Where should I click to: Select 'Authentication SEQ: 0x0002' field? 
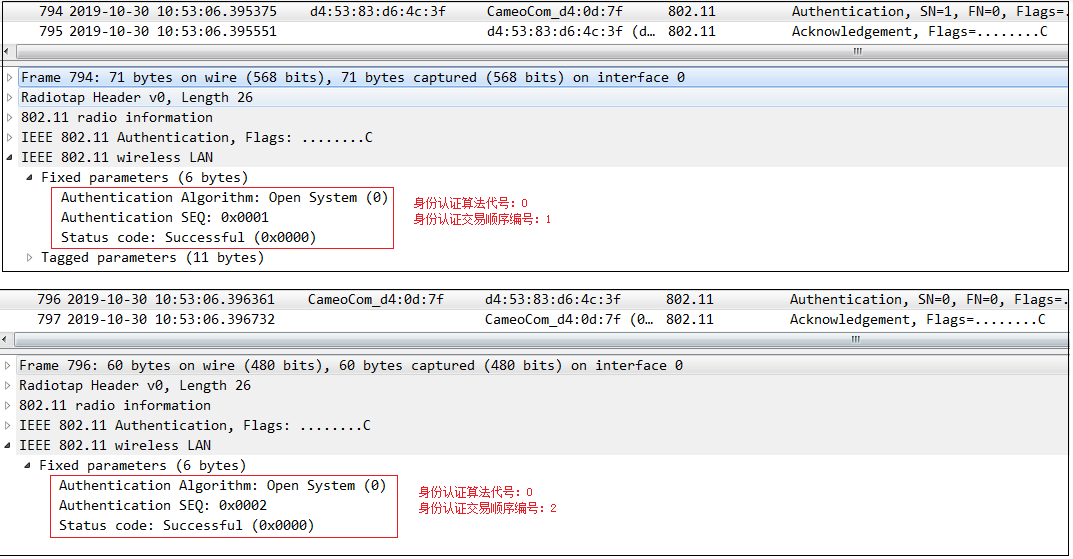(163, 506)
